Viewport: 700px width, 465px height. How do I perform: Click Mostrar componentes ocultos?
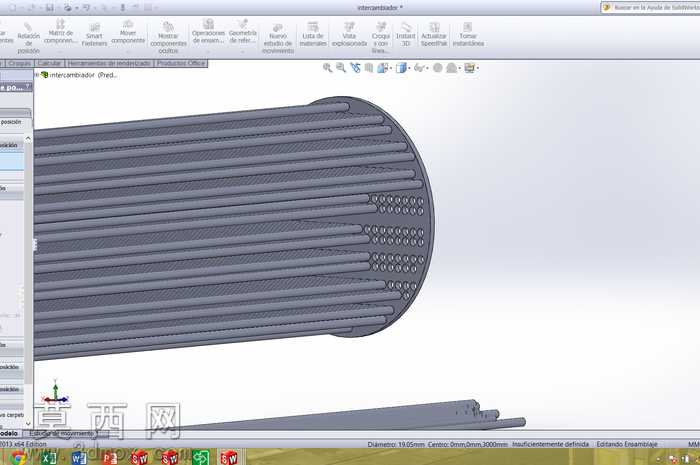coord(168,37)
